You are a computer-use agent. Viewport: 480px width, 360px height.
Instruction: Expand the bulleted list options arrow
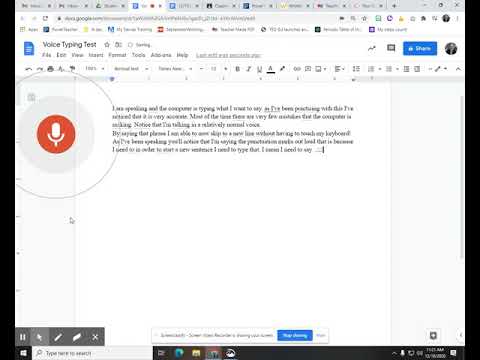397,69
